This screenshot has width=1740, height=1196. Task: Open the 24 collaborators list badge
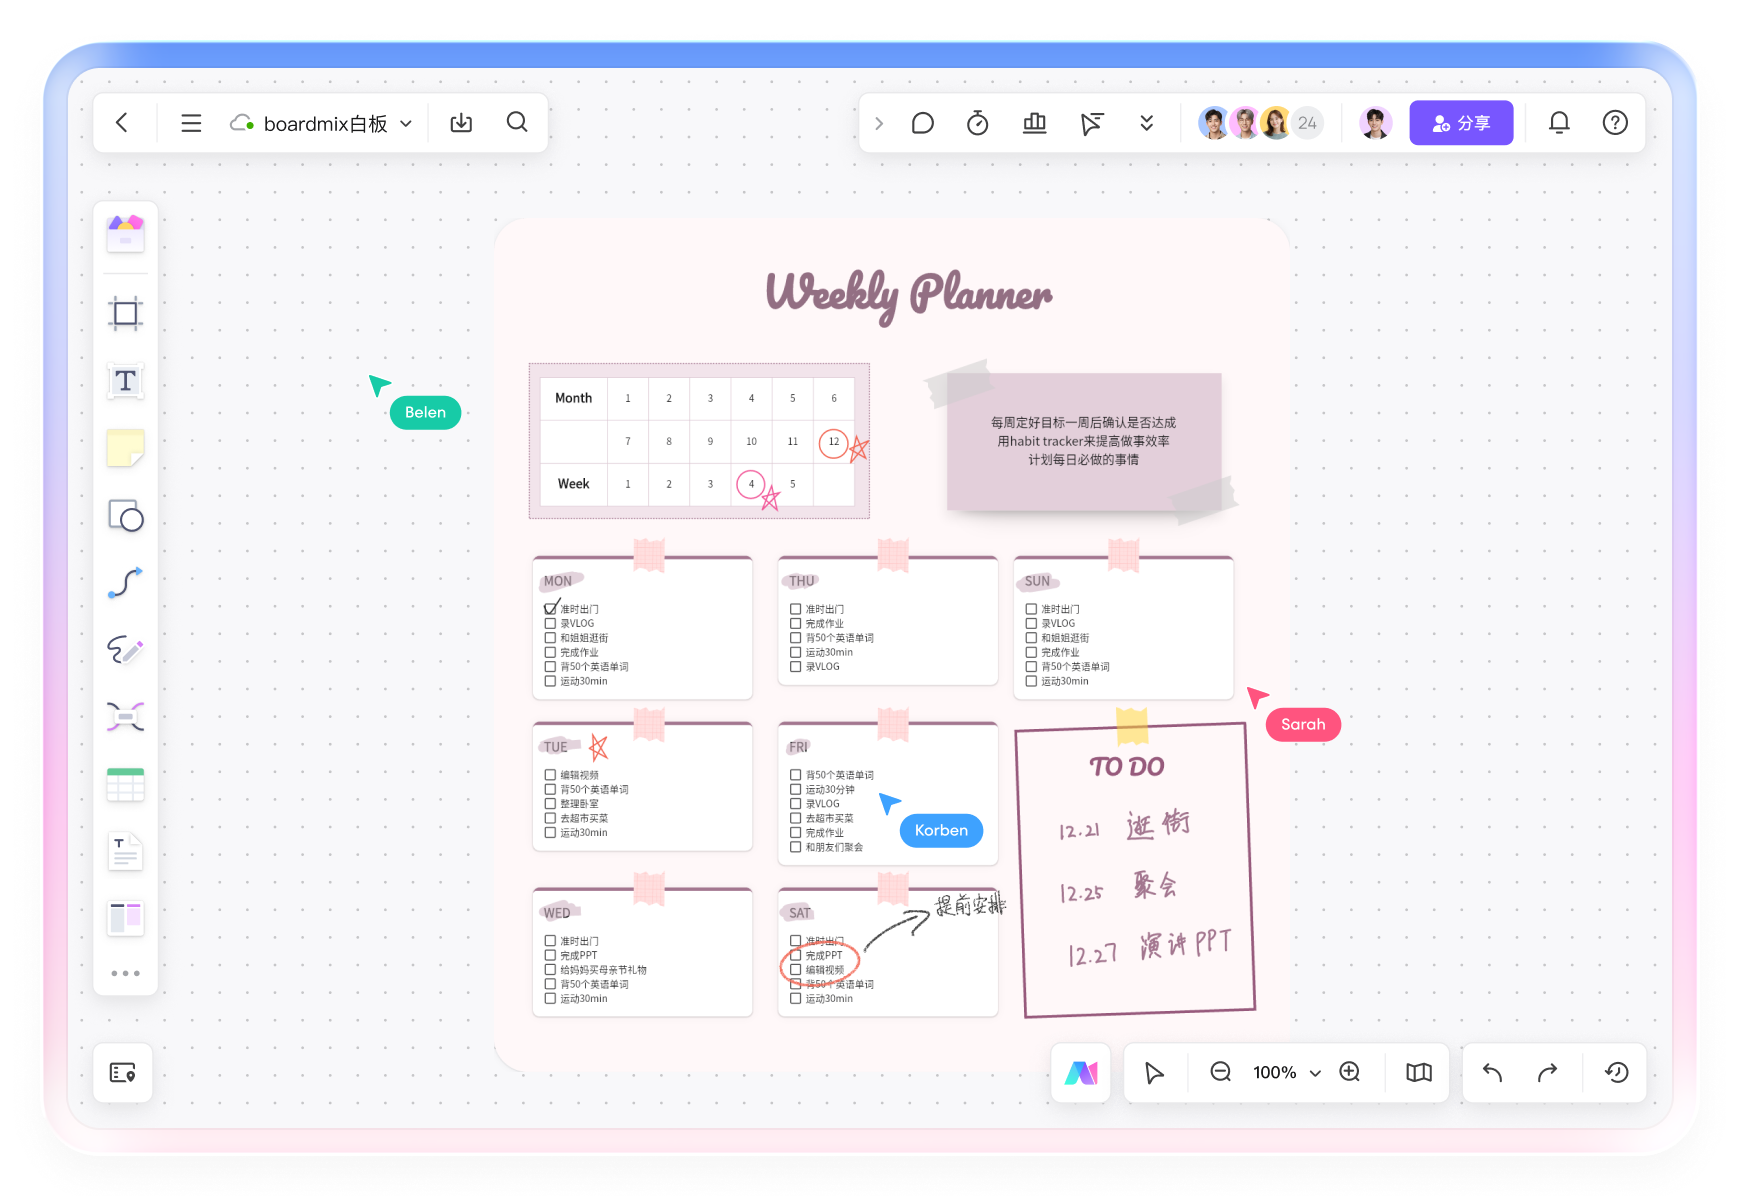[1307, 123]
